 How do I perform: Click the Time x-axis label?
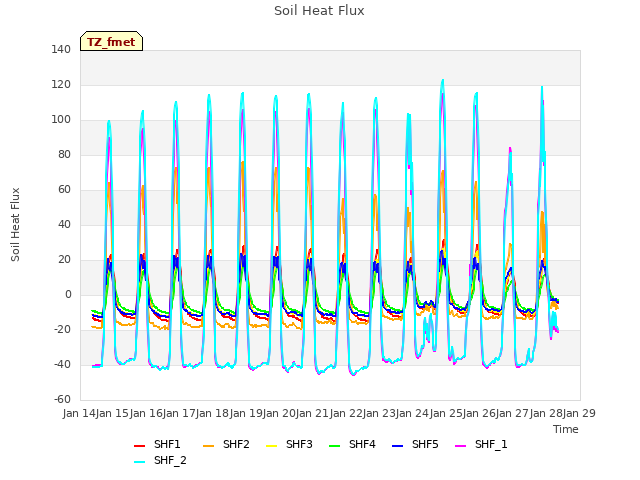click(x=566, y=429)
